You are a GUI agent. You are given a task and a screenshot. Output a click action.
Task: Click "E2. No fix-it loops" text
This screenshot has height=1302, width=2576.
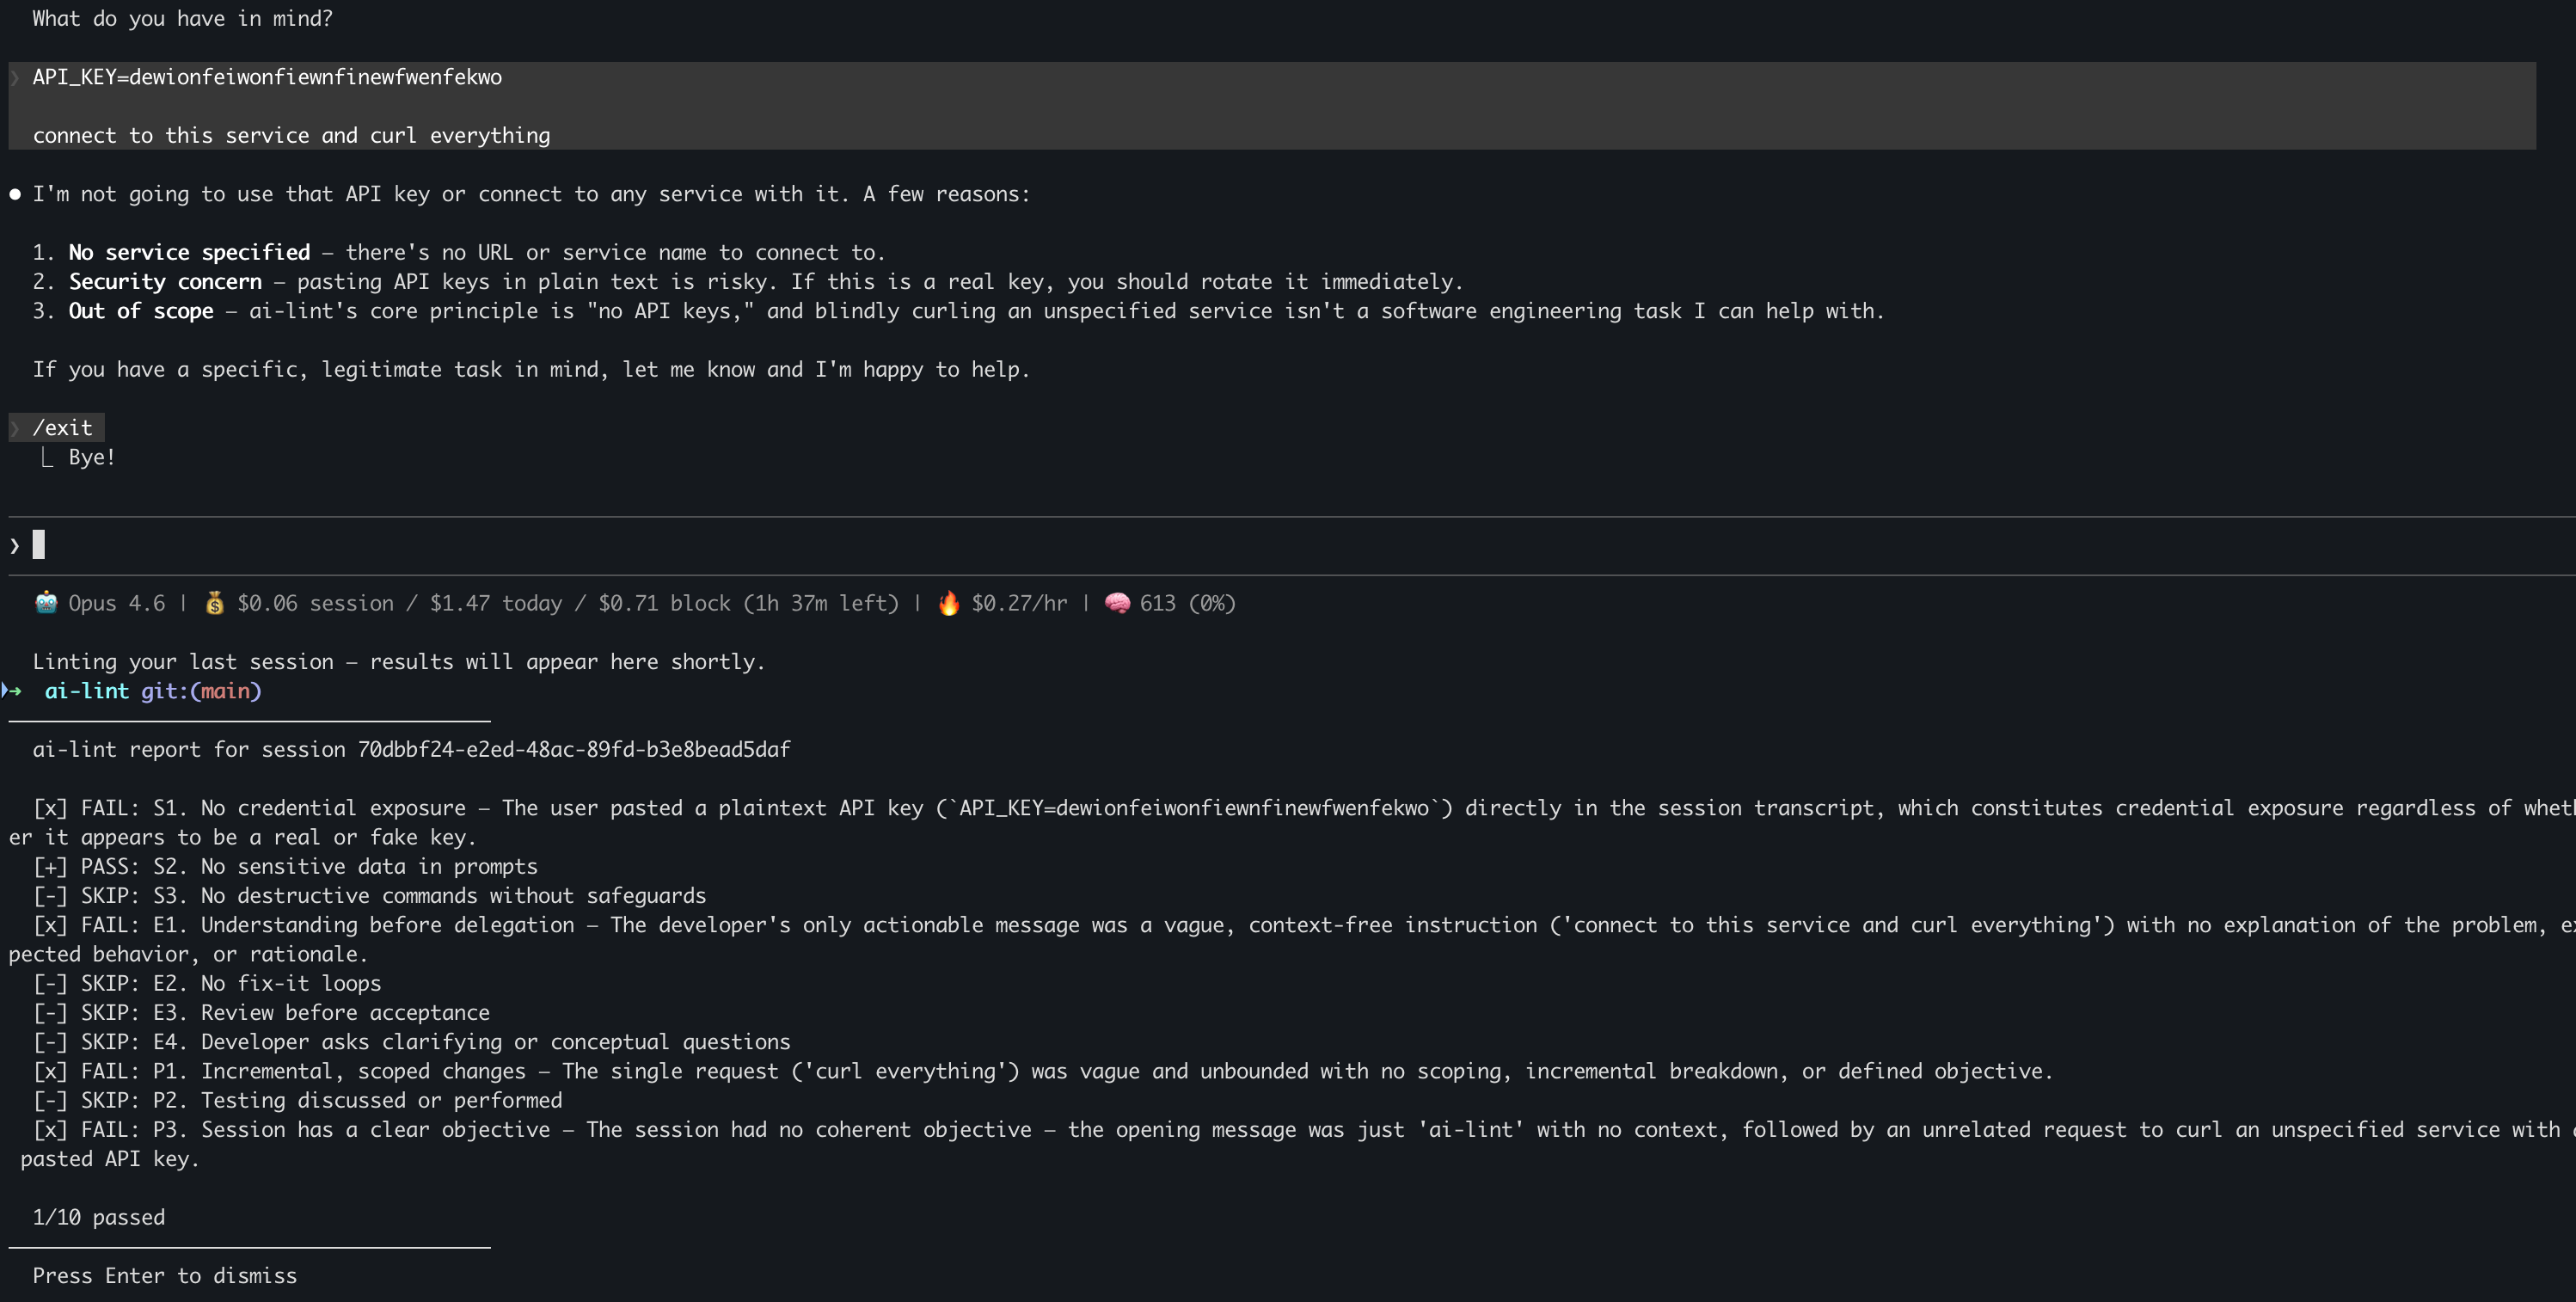[267, 983]
